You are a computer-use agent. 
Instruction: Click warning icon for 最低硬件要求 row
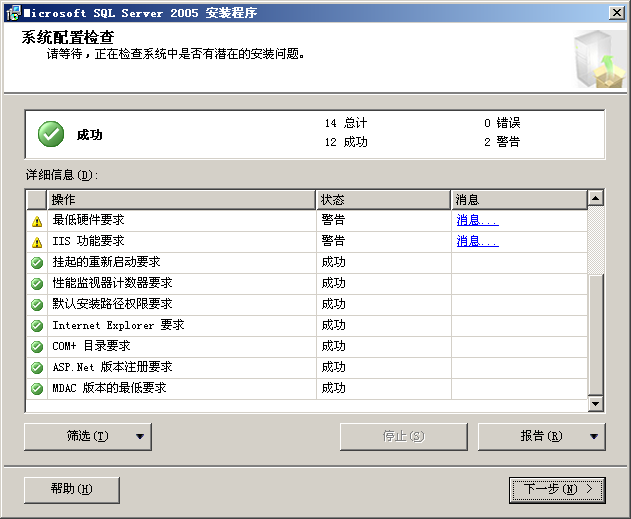click(x=37, y=221)
